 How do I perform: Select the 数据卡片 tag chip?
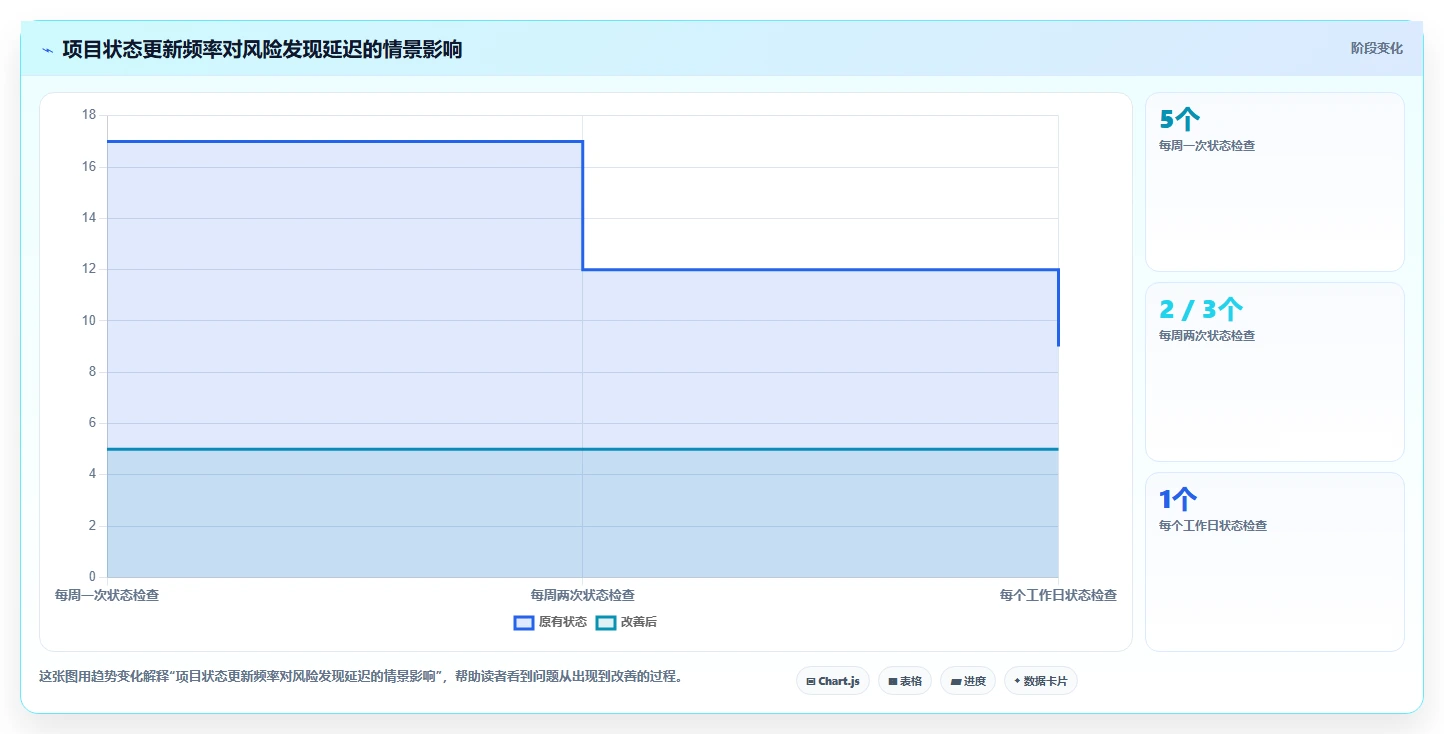click(x=1041, y=681)
